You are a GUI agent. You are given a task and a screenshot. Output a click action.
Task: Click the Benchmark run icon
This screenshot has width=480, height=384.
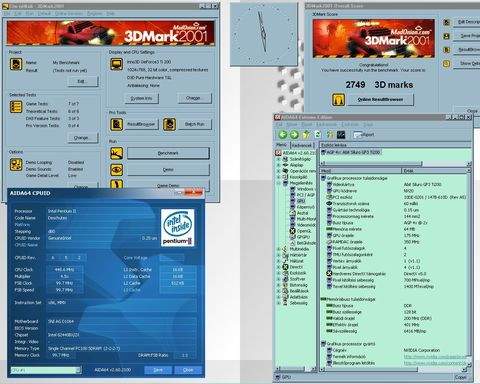(x=117, y=153)
